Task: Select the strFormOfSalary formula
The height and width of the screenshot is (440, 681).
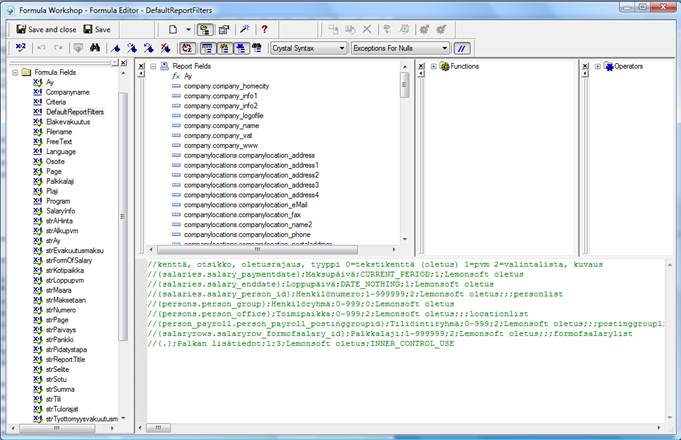Action: (x=69, y=261)
